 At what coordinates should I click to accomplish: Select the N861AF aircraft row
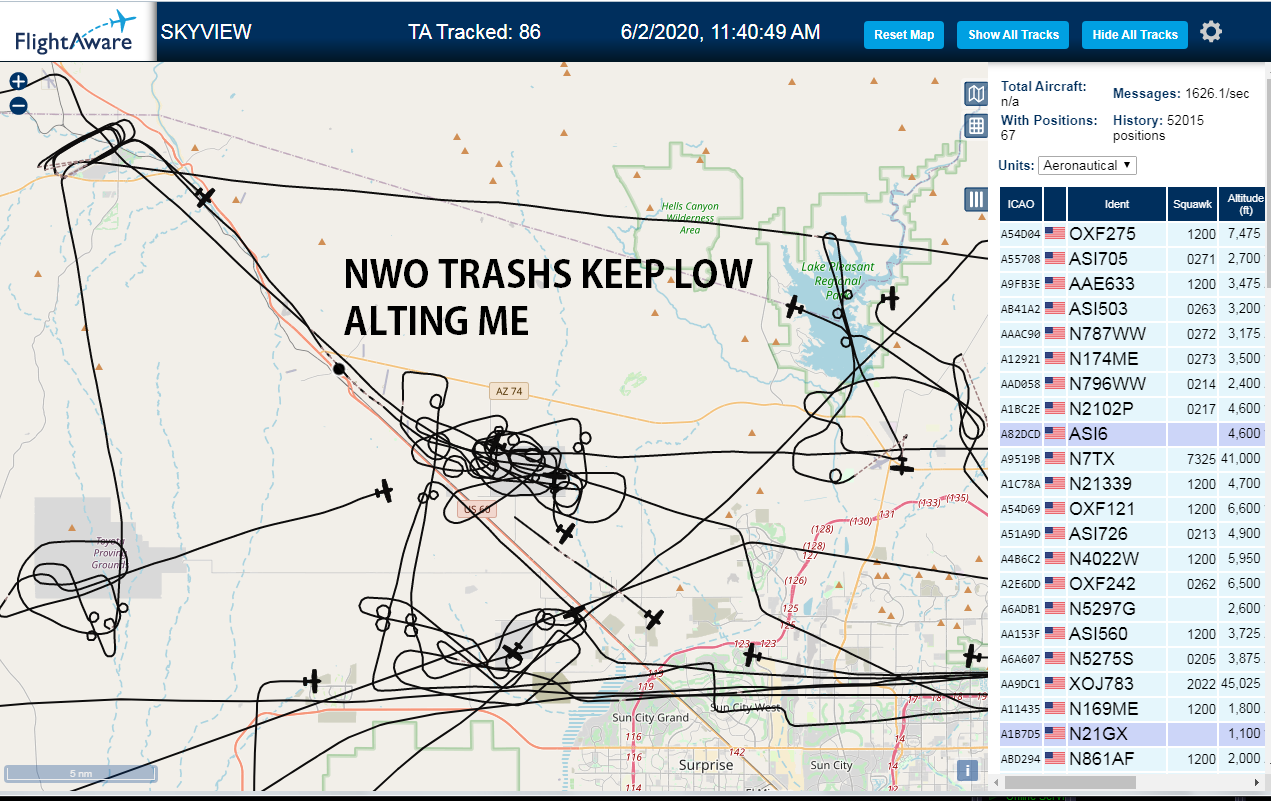[x=1133, y=759]
